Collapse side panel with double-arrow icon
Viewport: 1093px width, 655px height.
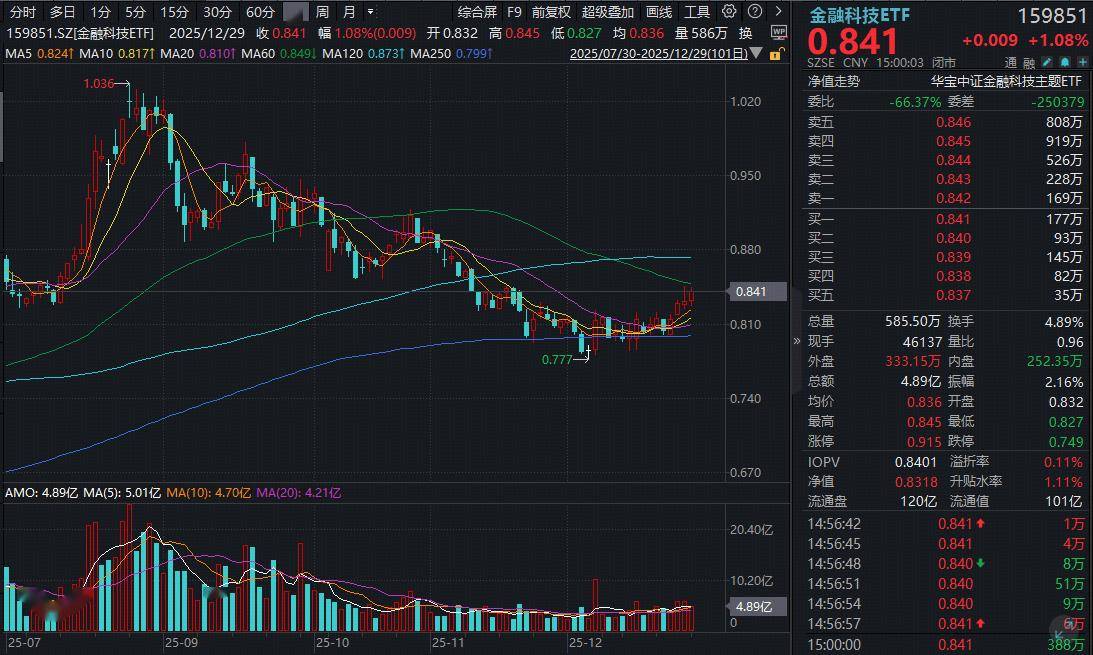click(x=796, y=340)
